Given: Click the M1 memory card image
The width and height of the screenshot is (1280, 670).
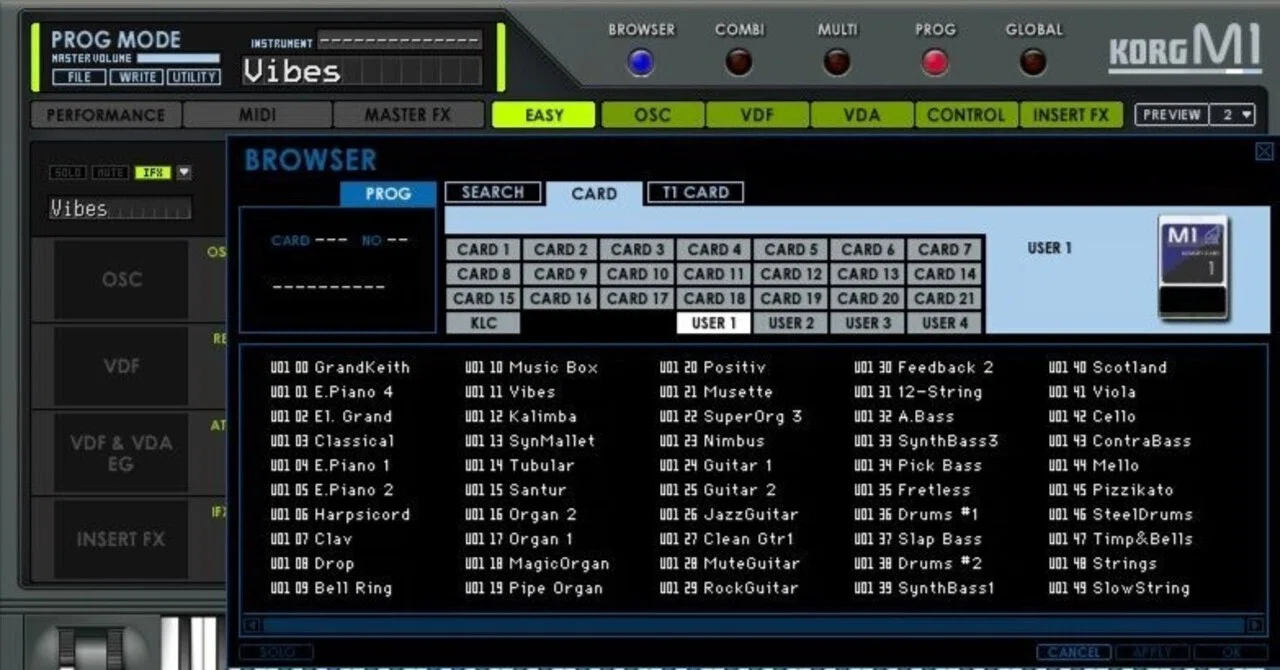Looking at the screenshot, I should [x=1193, y=267].
